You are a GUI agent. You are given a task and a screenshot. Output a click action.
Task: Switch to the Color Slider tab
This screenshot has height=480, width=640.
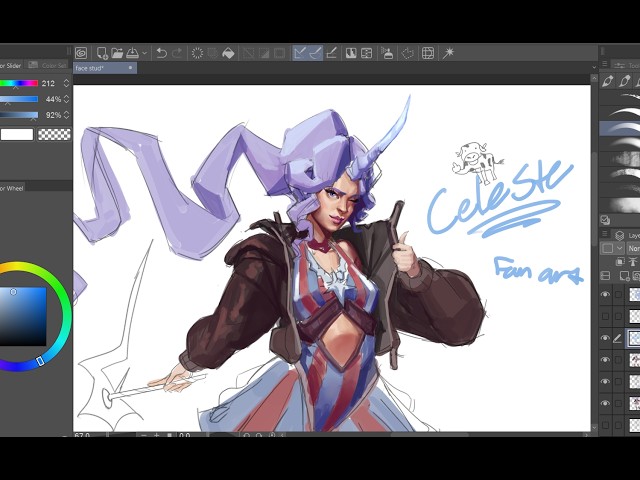tap(11, 65)
